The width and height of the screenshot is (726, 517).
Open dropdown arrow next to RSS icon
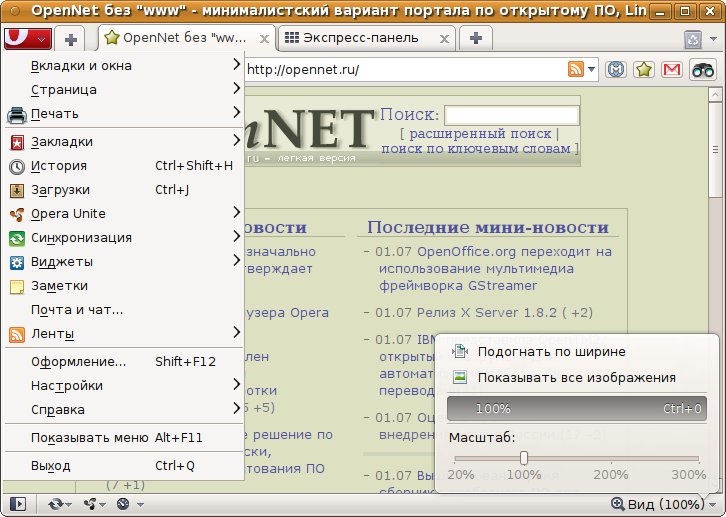(591, 69)
